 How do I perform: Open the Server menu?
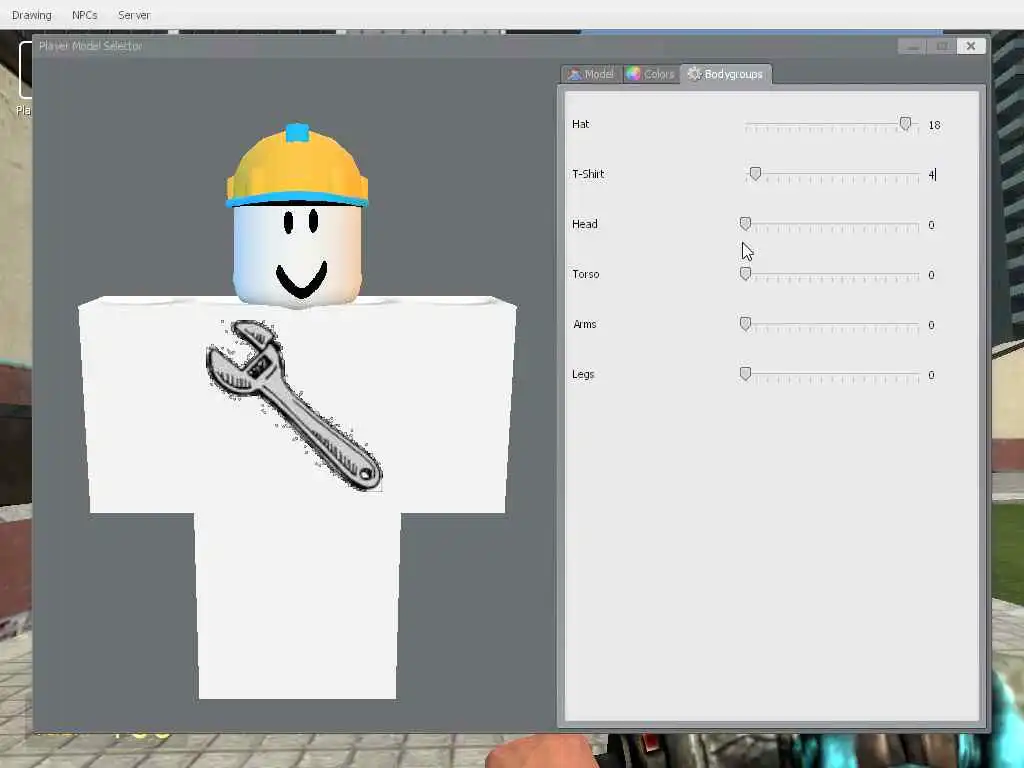tap(134, 14)
